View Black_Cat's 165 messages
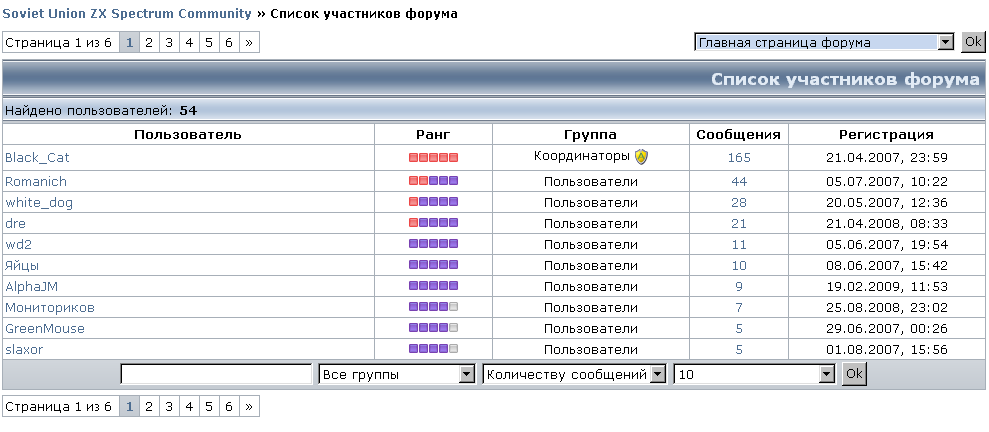The image size is (989, 432). tap(739, 158)
